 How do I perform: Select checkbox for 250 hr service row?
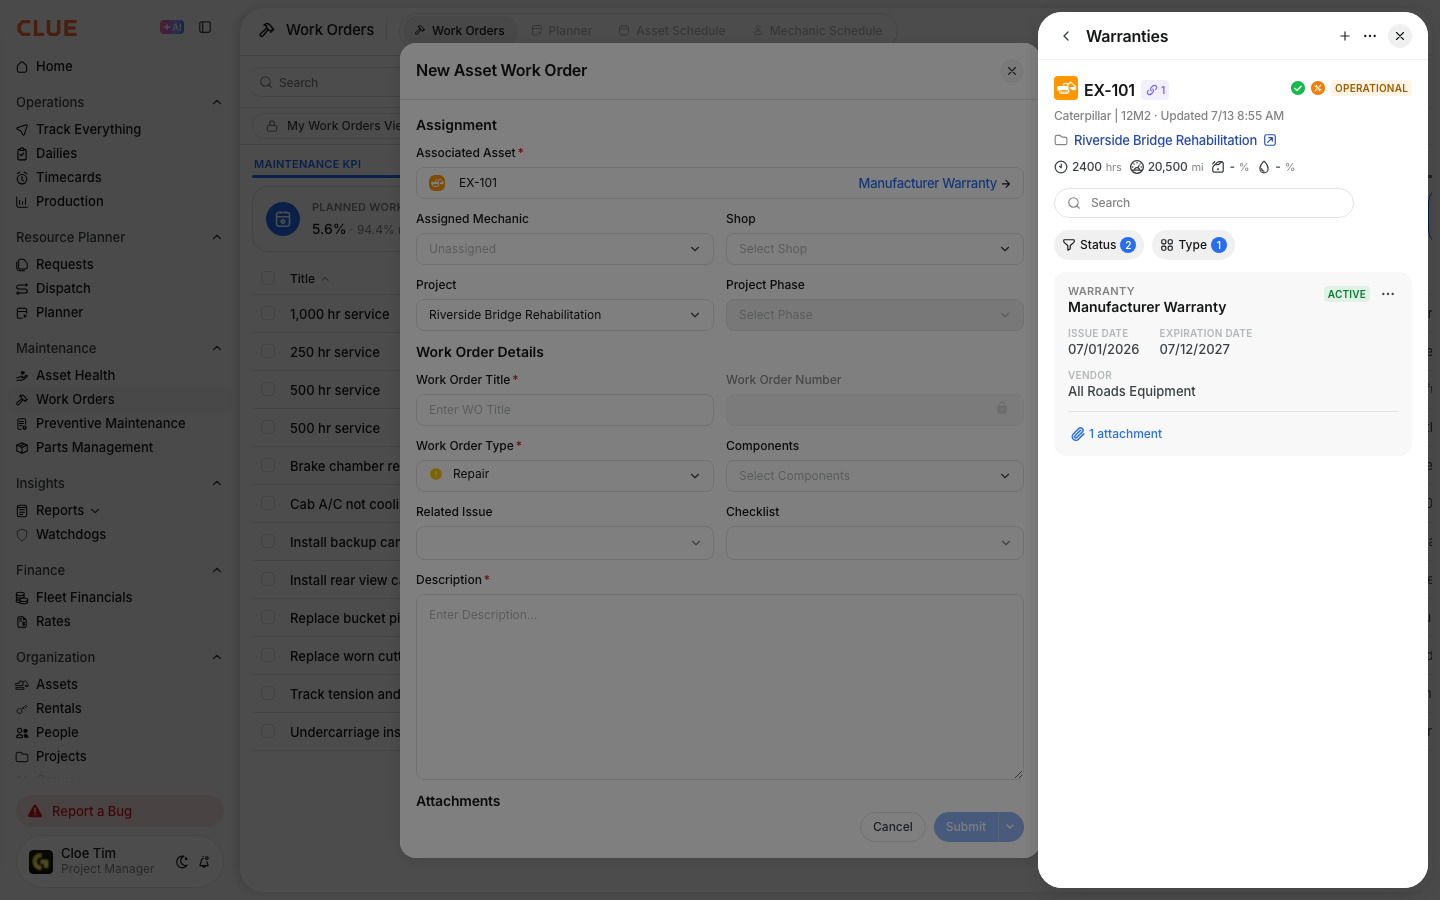click(268, 352)
